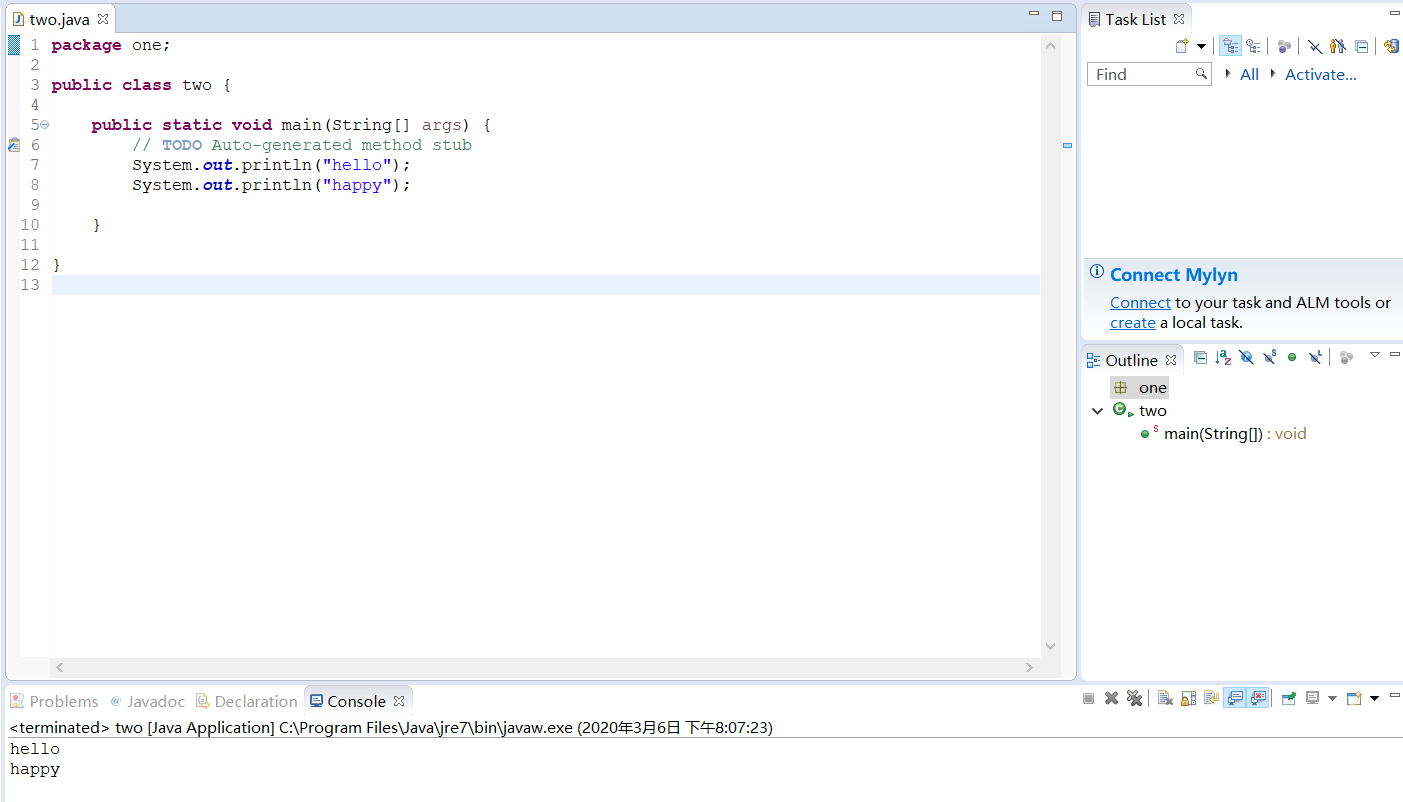
Task: Click the overview ruler task annotation
Action: click(1067, 146)
